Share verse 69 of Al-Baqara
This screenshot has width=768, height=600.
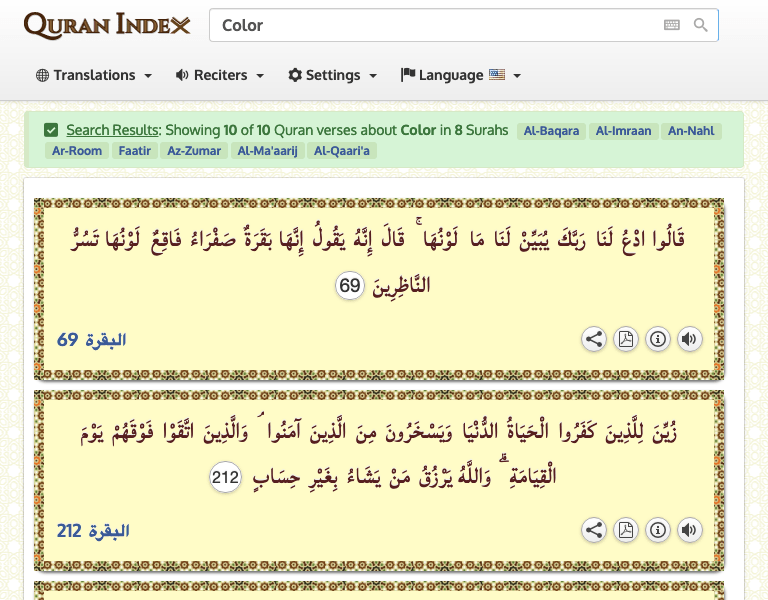pos(594,339)
